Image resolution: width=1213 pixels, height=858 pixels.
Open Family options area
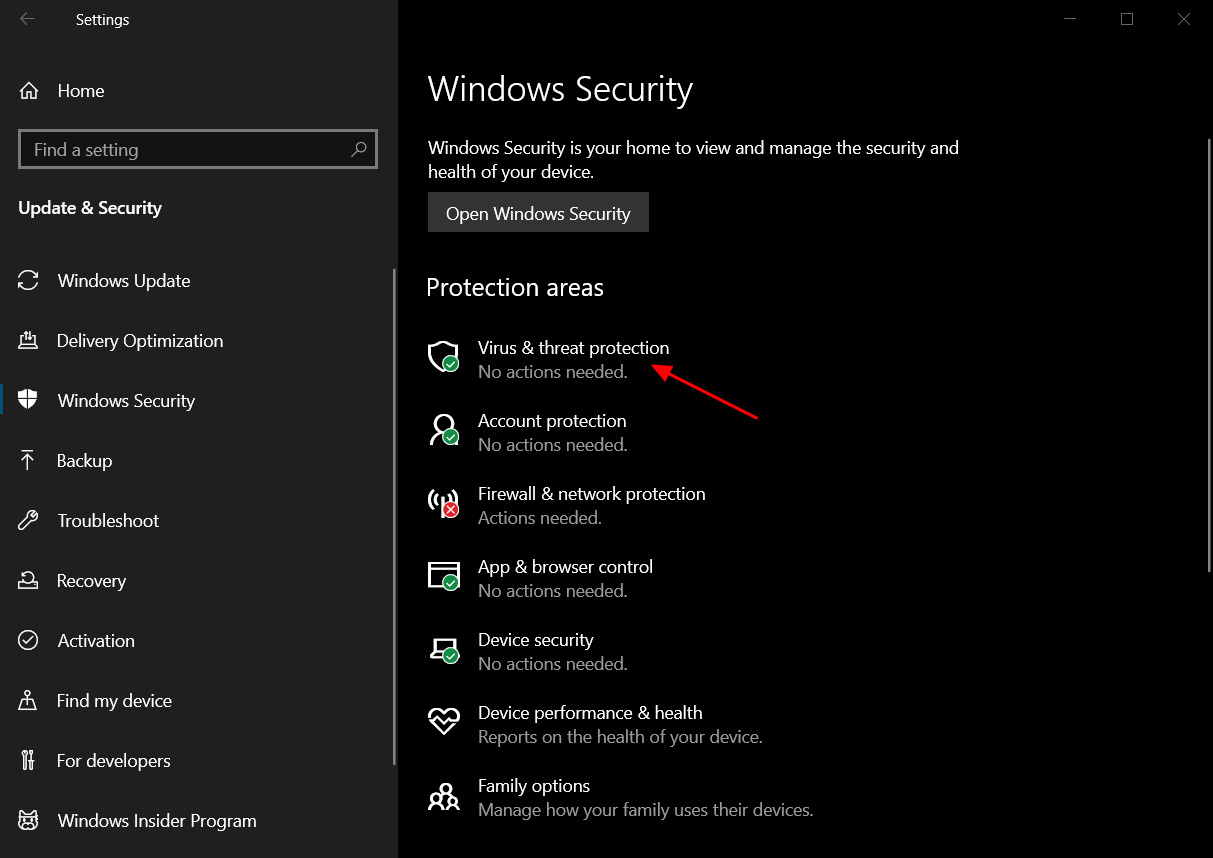coord(534,786)
